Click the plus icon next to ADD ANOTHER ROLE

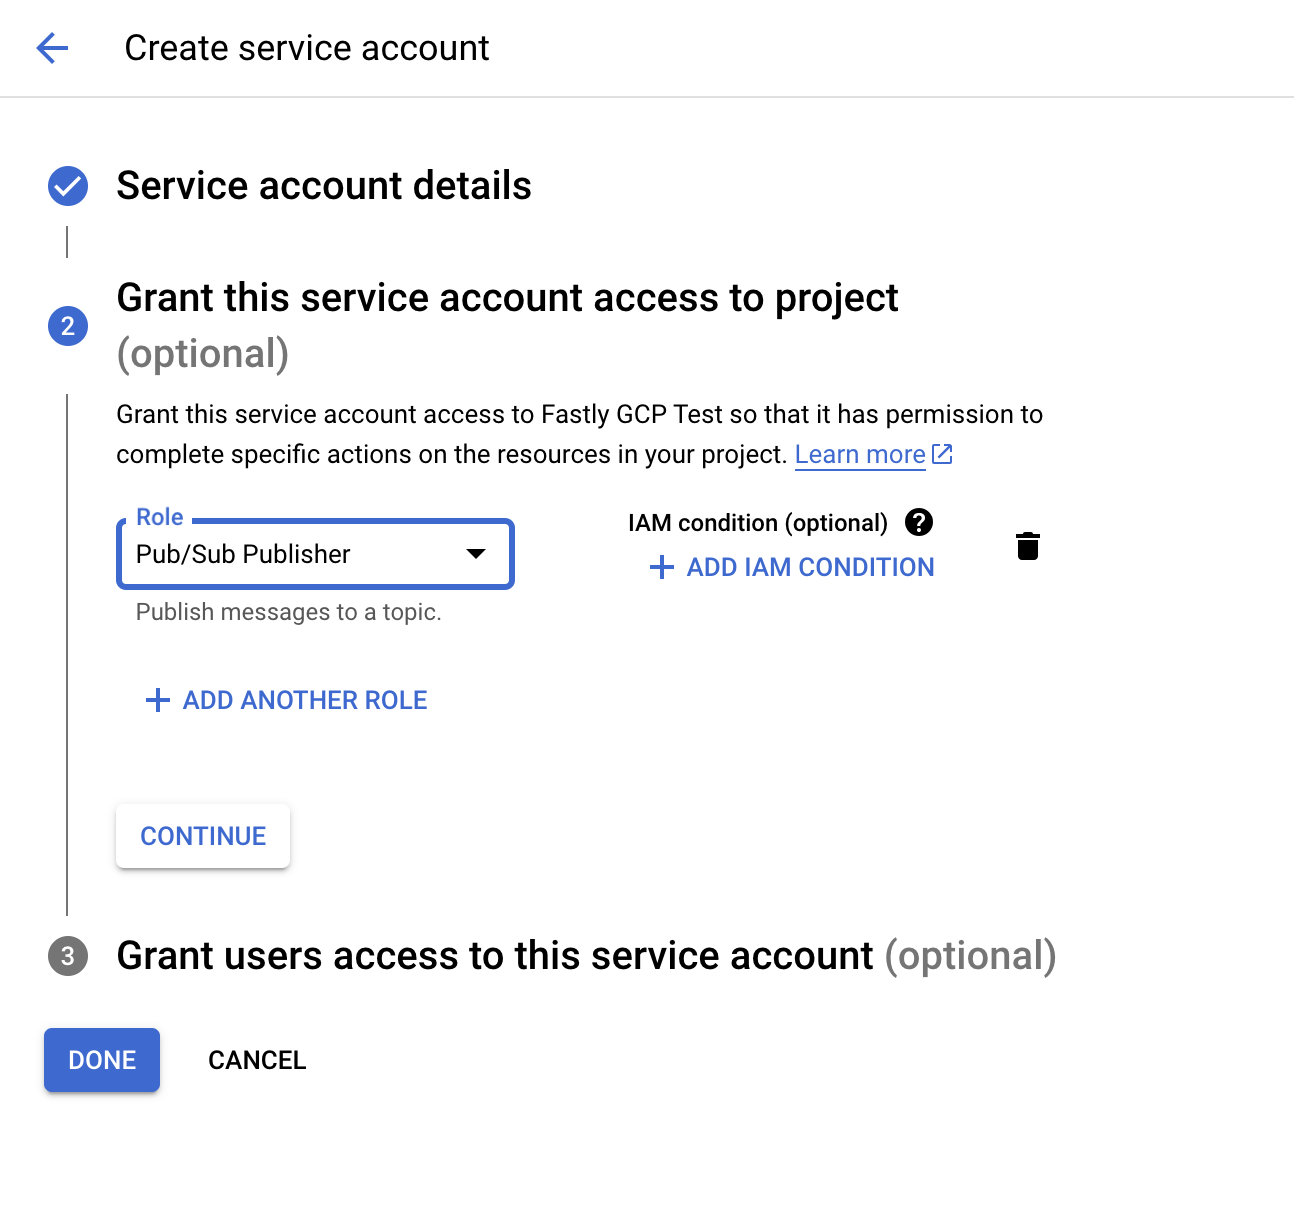156,700
